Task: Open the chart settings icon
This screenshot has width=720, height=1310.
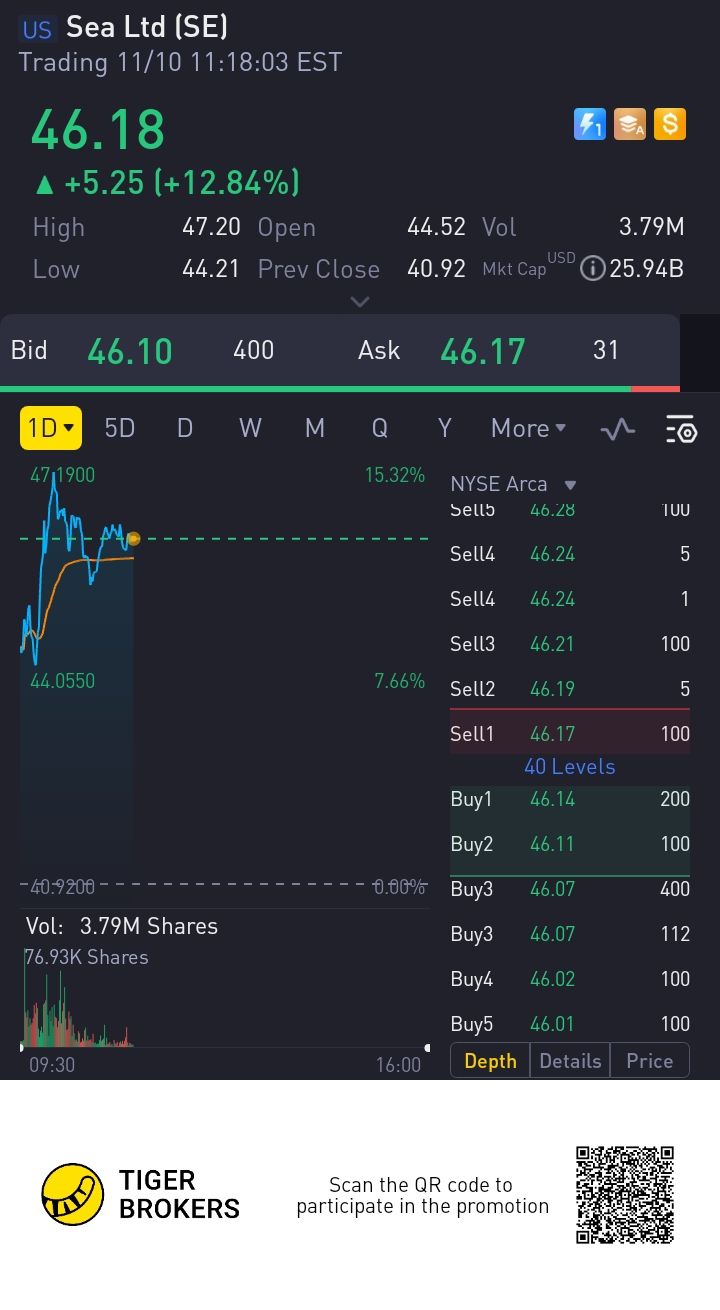Action: [x=681, y=429]
